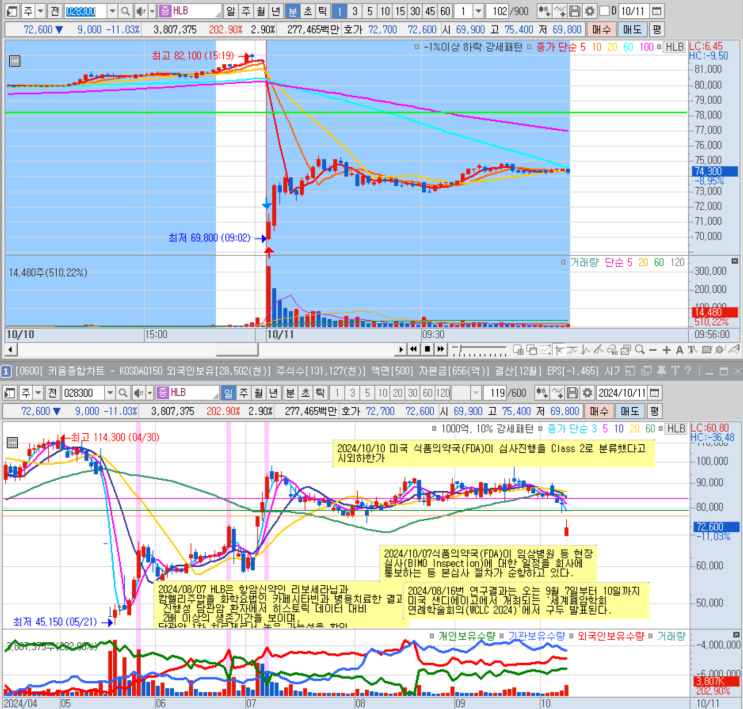Toggle the D checkbox in top toolbar

click(x=604, y=11)
